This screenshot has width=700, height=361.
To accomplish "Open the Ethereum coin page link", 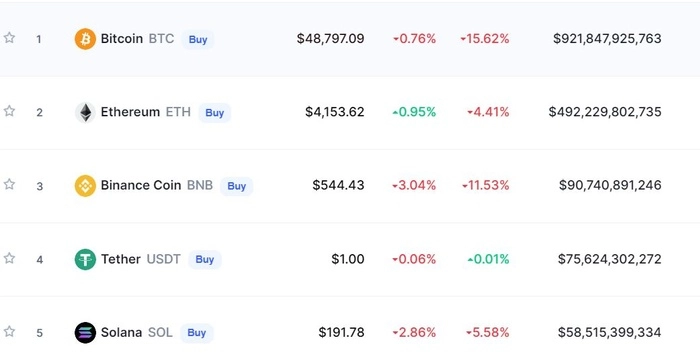I will (130, 112).
